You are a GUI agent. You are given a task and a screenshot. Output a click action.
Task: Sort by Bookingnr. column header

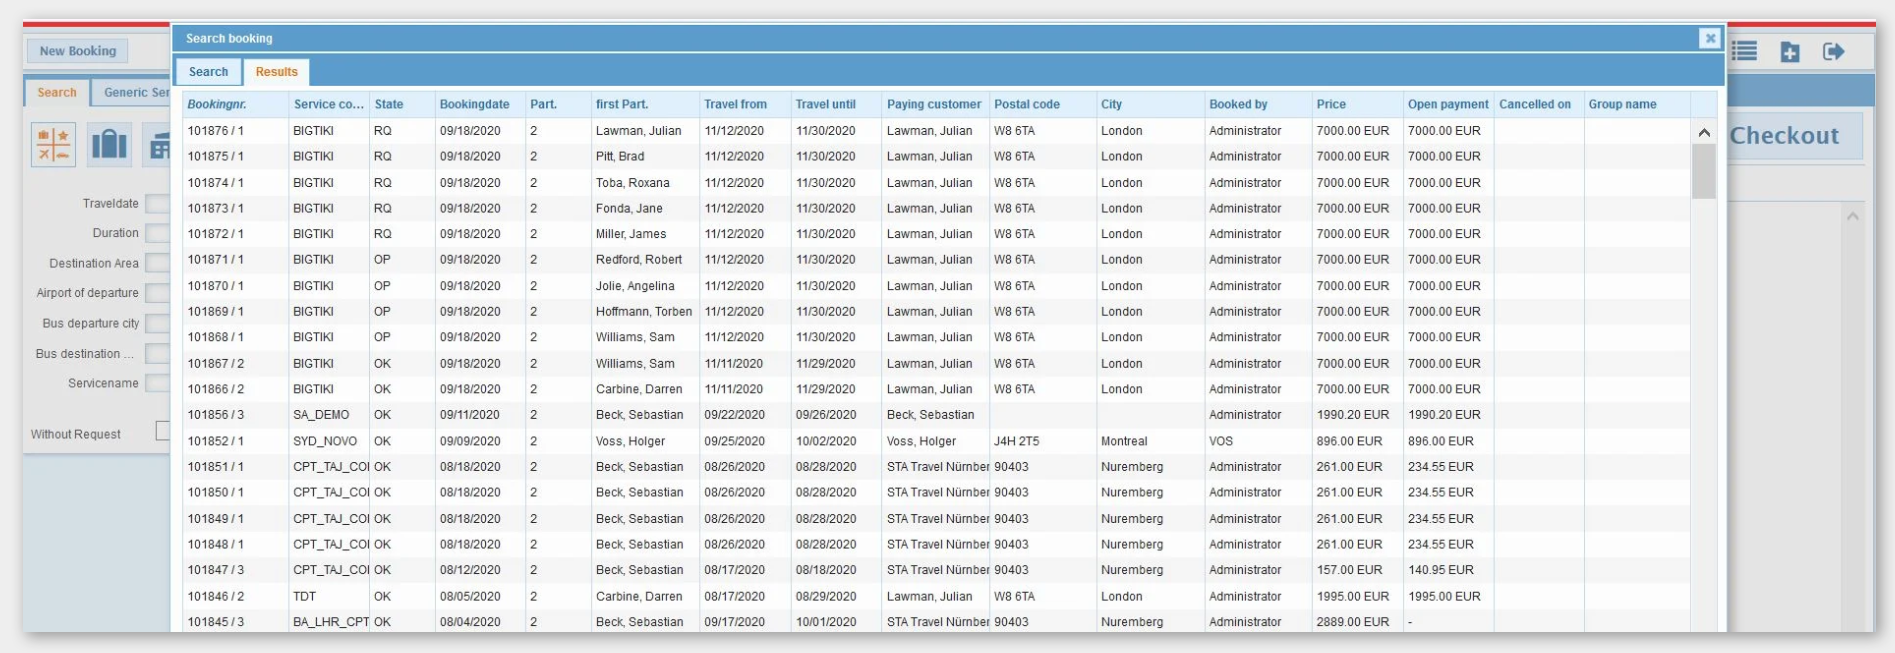pos(236,104)
